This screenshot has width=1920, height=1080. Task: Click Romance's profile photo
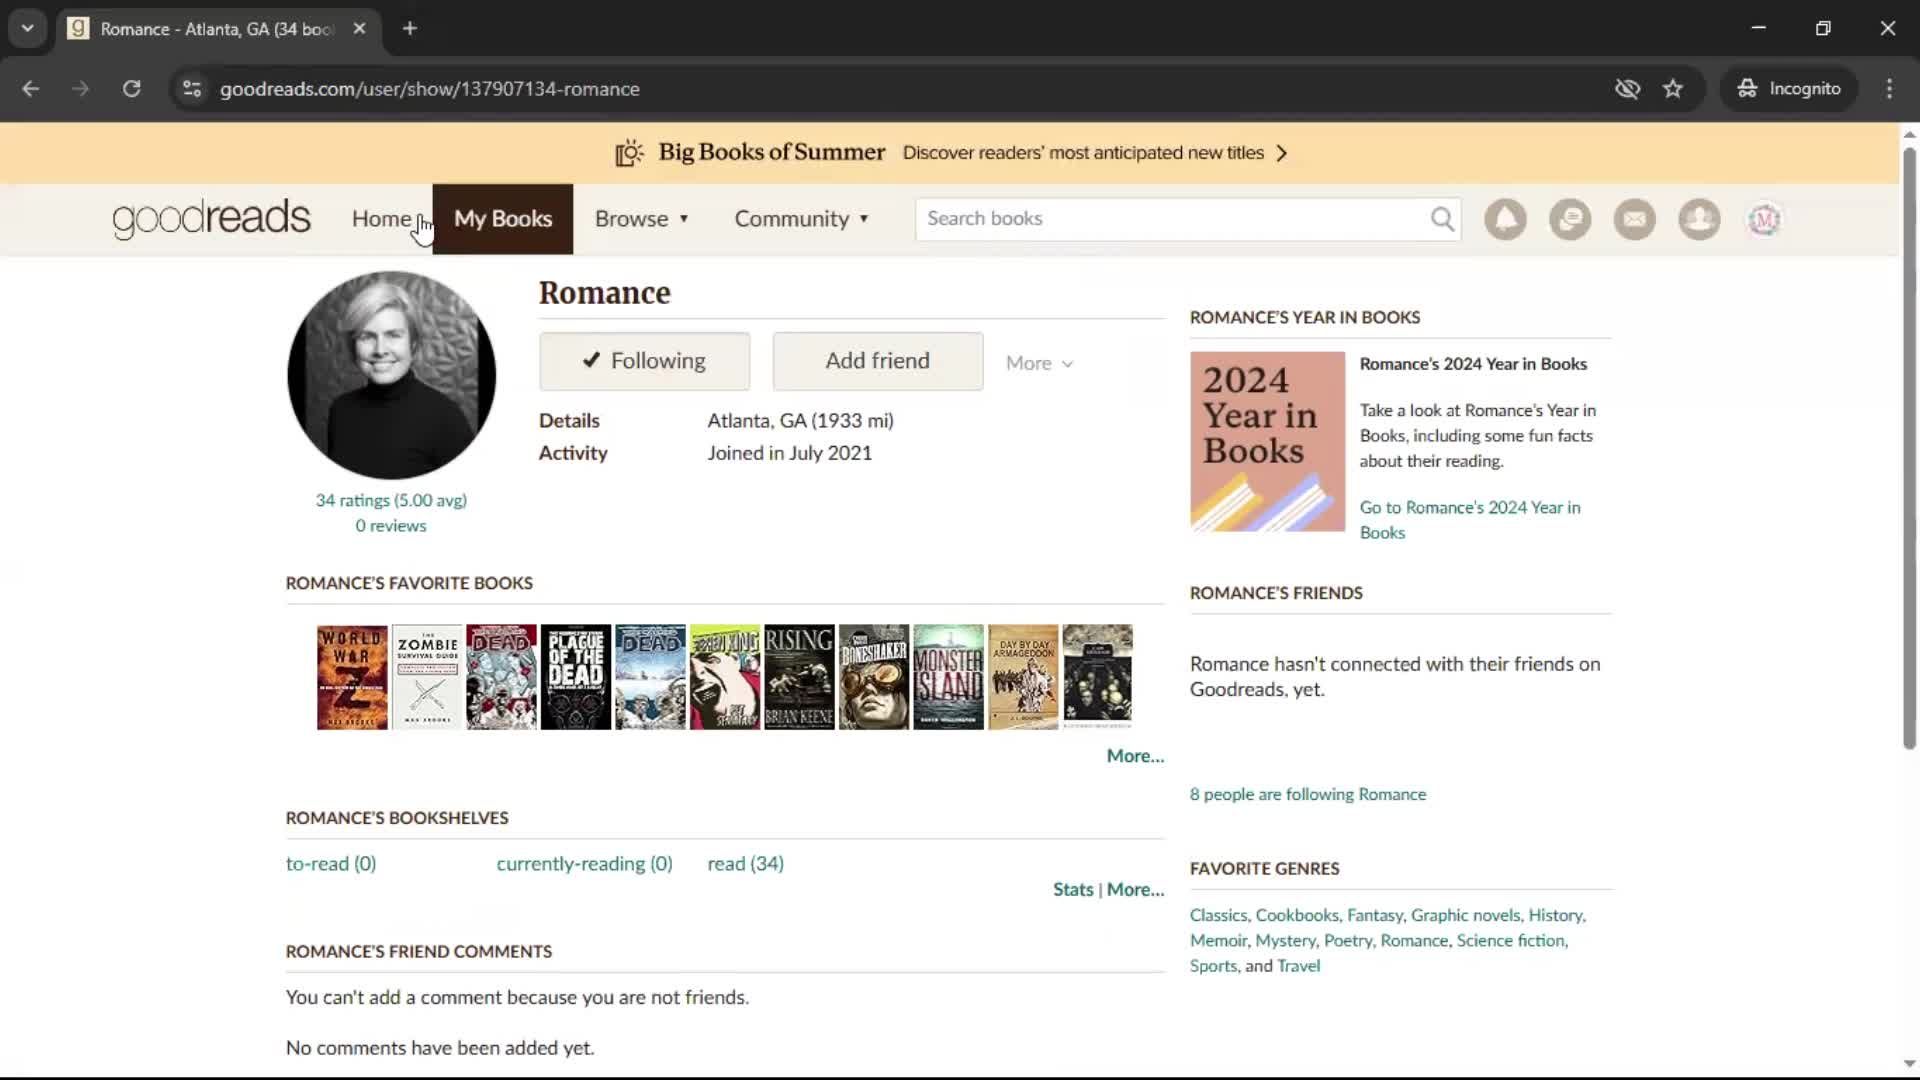[391, 376]
